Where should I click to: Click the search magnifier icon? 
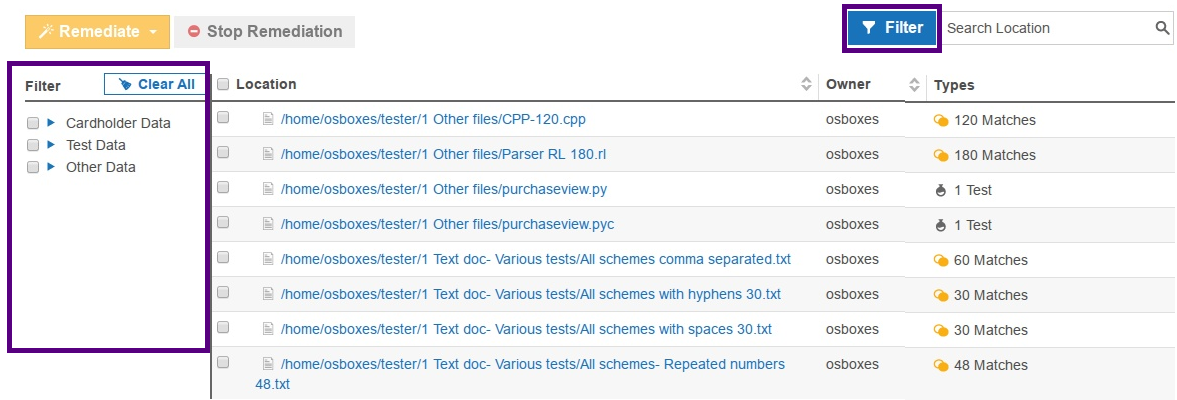pyautogui.click(x=1163, y=28)
